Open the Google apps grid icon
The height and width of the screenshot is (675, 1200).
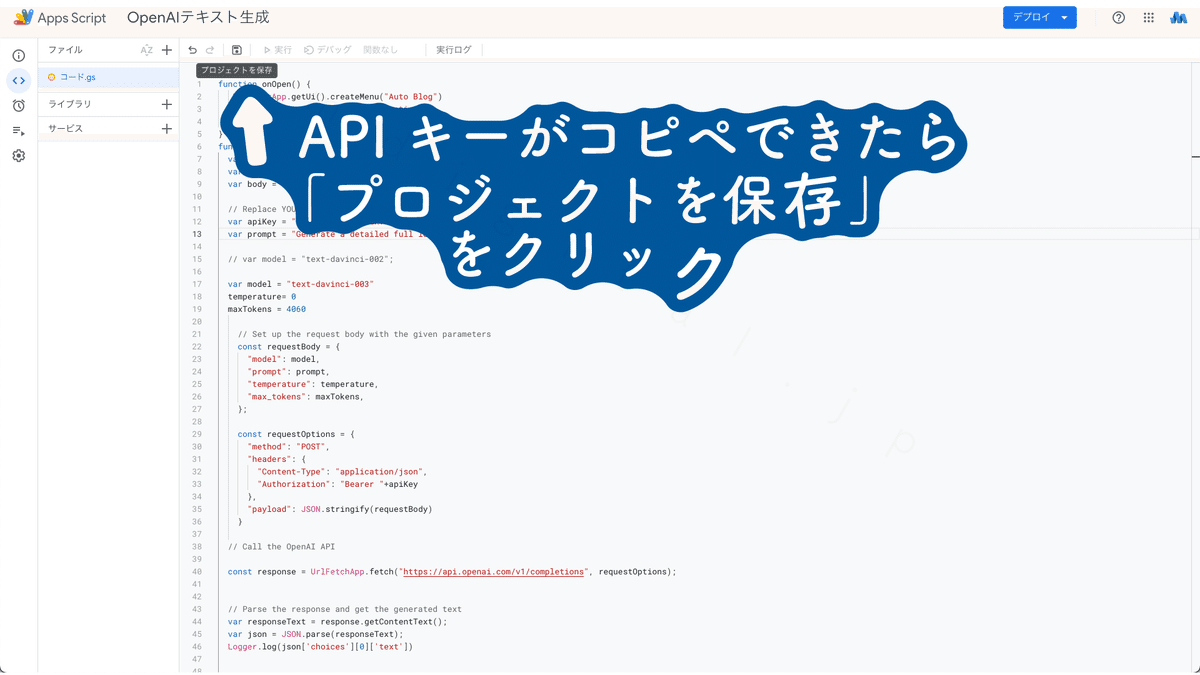1148,18
